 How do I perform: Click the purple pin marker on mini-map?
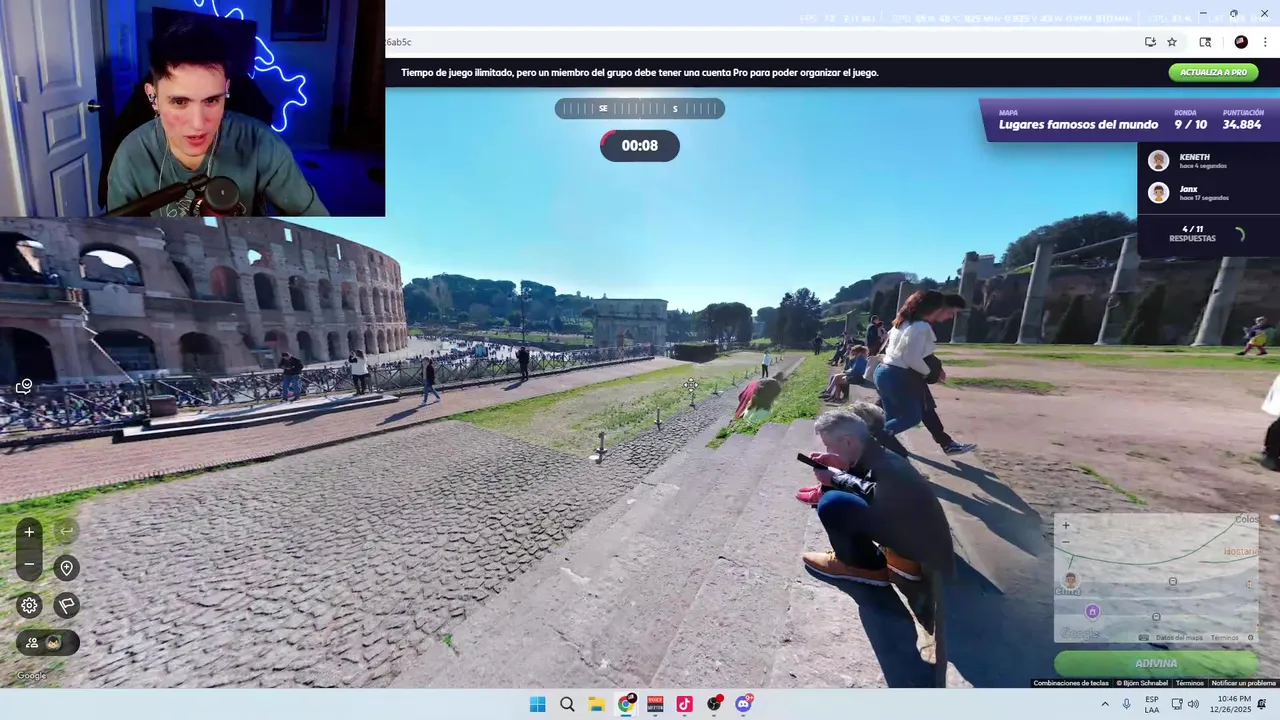[x=1092, y=611]
